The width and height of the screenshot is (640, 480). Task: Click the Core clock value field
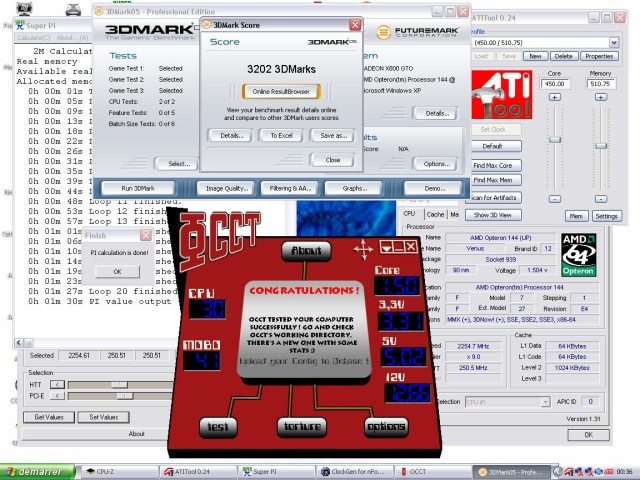click(555, 84)
